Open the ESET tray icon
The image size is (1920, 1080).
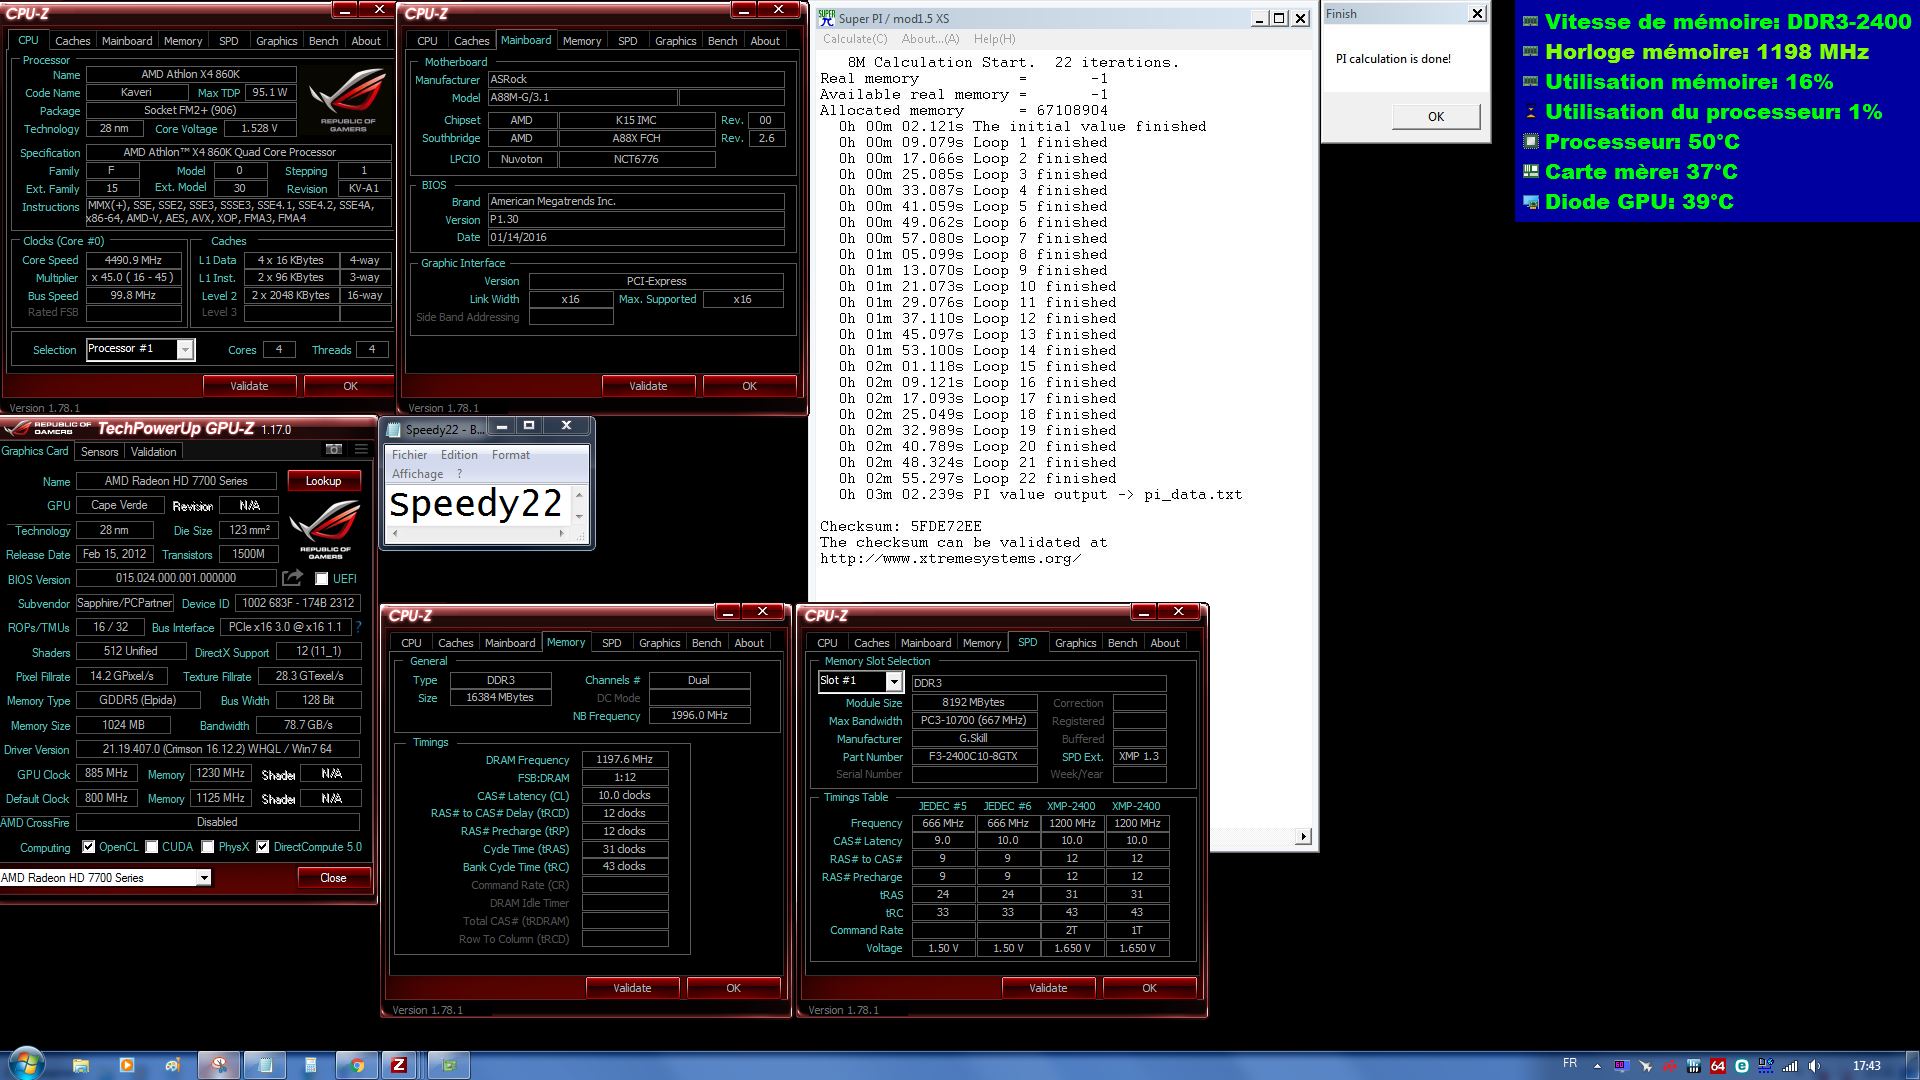(x=1741, y=1066)
